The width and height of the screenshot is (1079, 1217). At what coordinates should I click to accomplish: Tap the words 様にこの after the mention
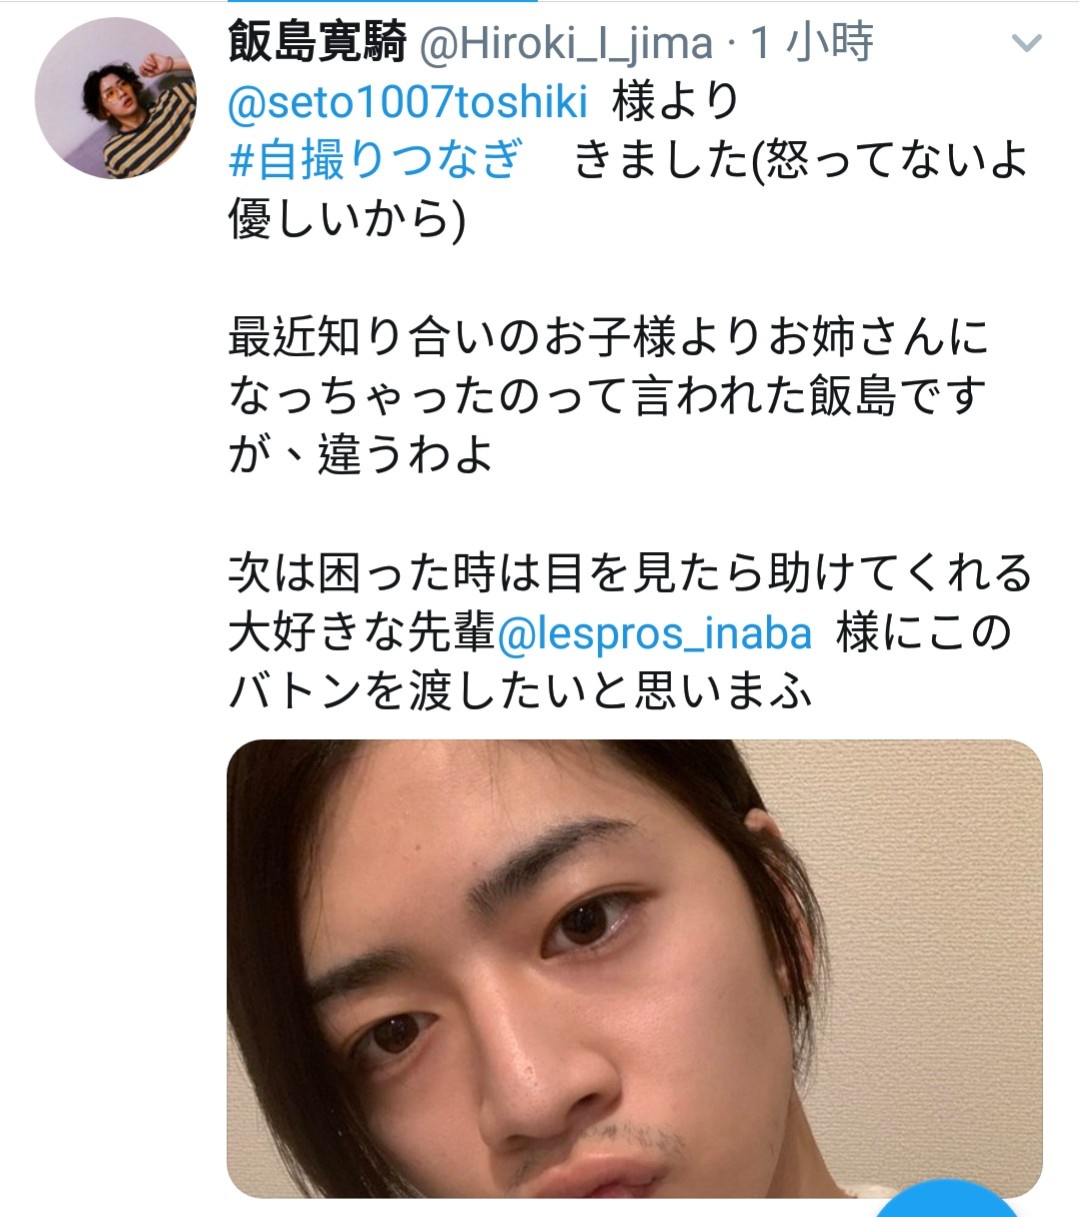(924, 633)
